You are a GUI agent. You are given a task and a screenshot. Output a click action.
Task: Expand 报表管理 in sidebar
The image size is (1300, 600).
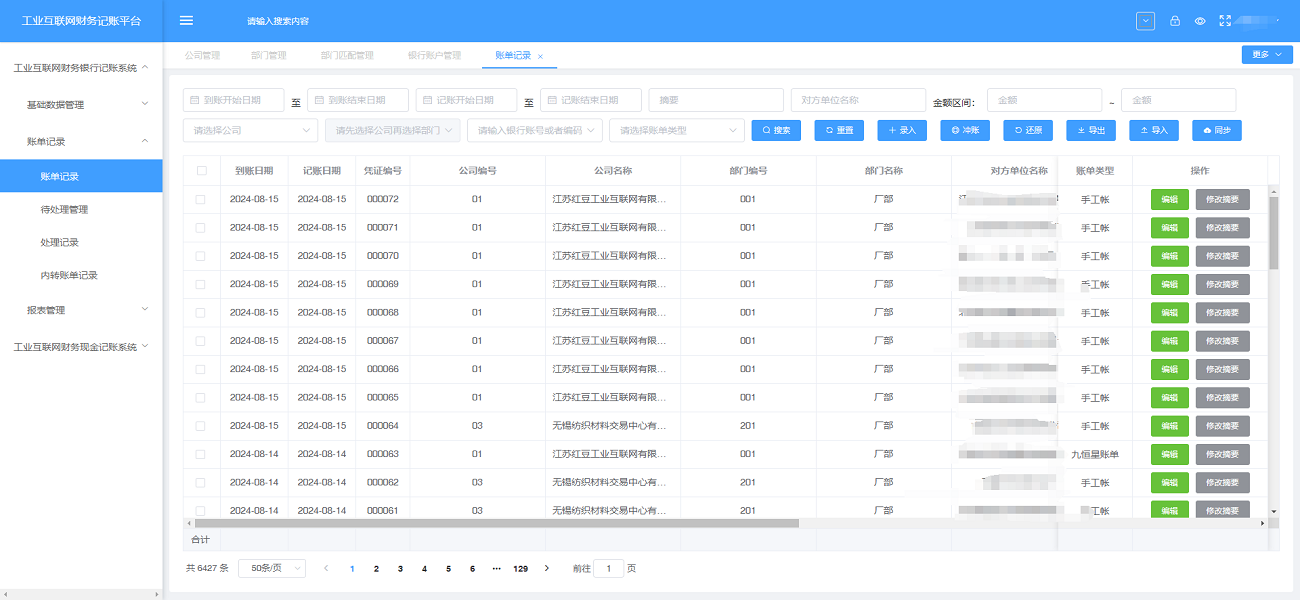coord(81,310)
